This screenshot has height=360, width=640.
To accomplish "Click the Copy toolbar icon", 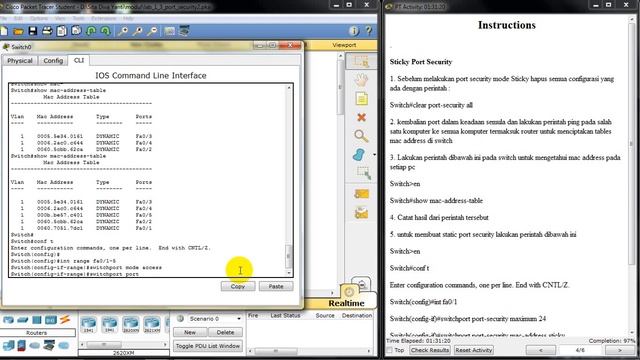I will click(62, 31).
